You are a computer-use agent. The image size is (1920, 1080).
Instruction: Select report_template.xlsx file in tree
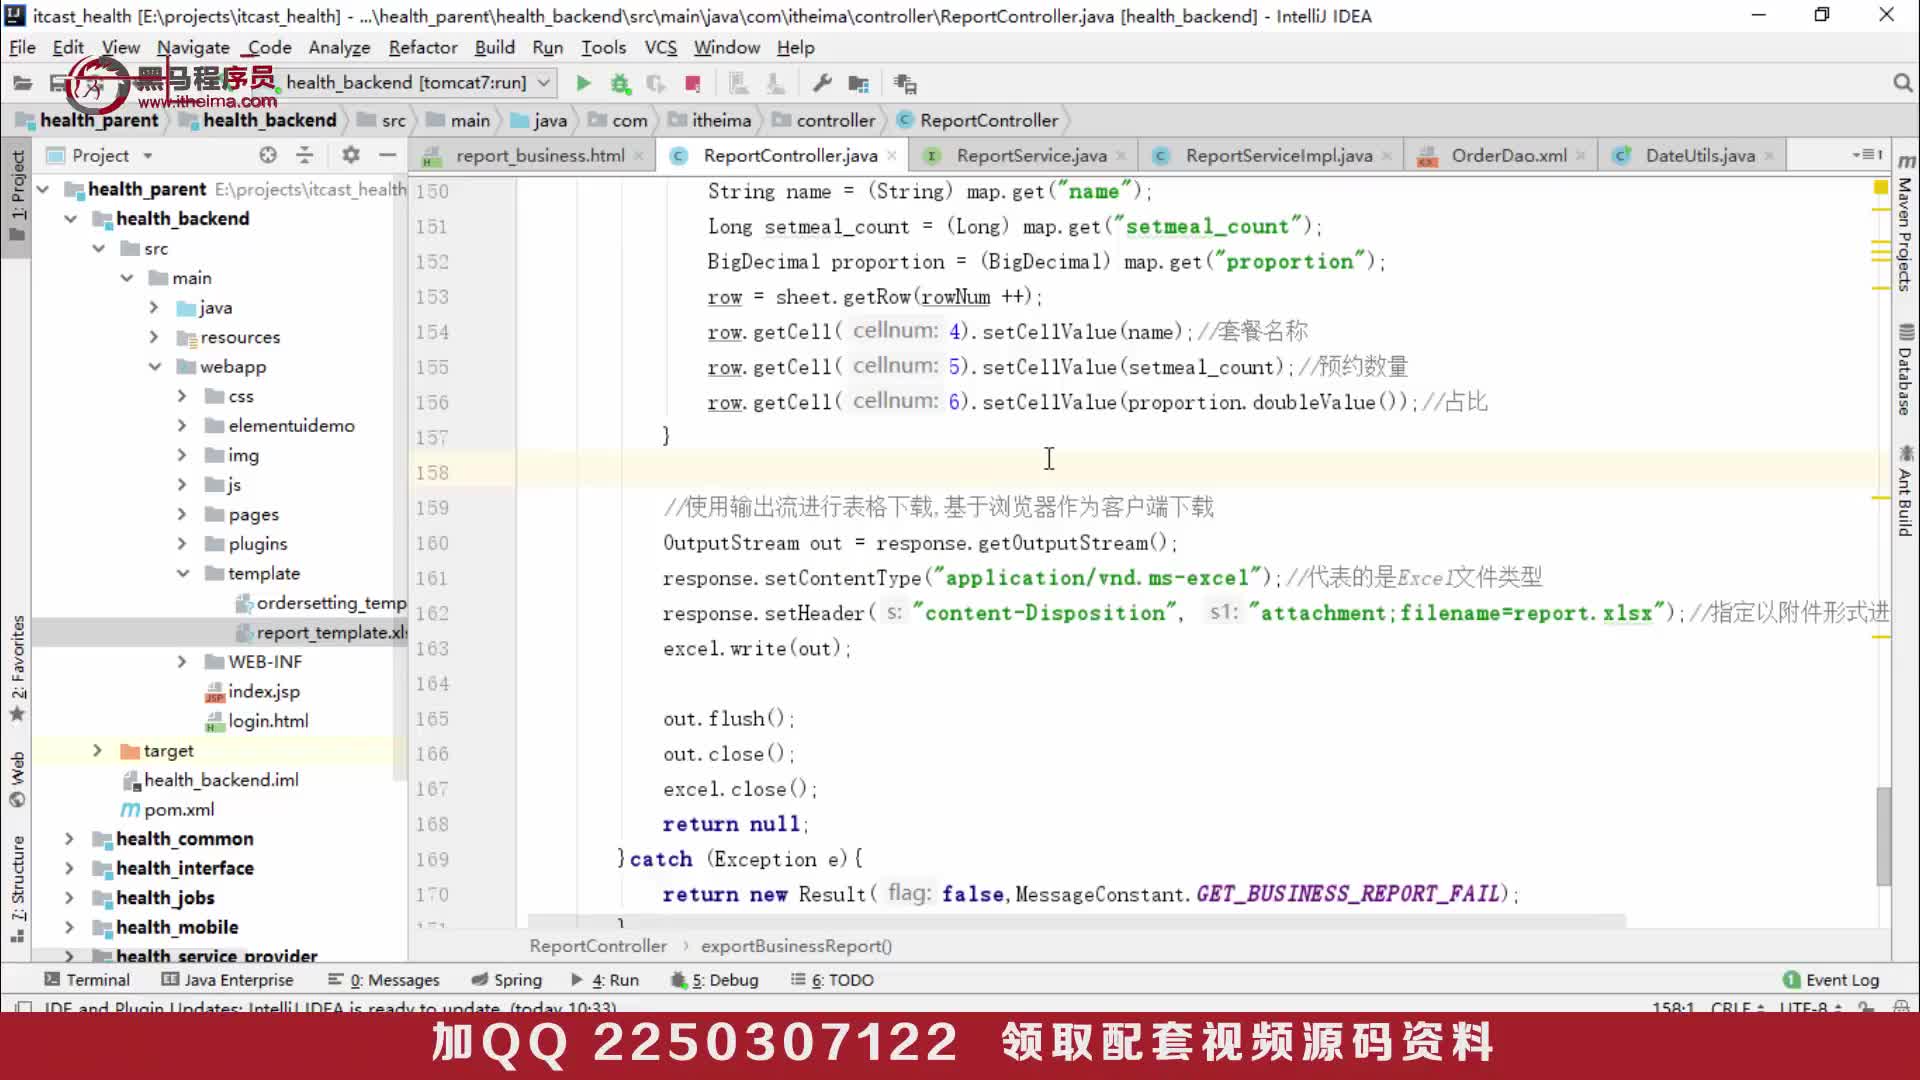point(320,633)
